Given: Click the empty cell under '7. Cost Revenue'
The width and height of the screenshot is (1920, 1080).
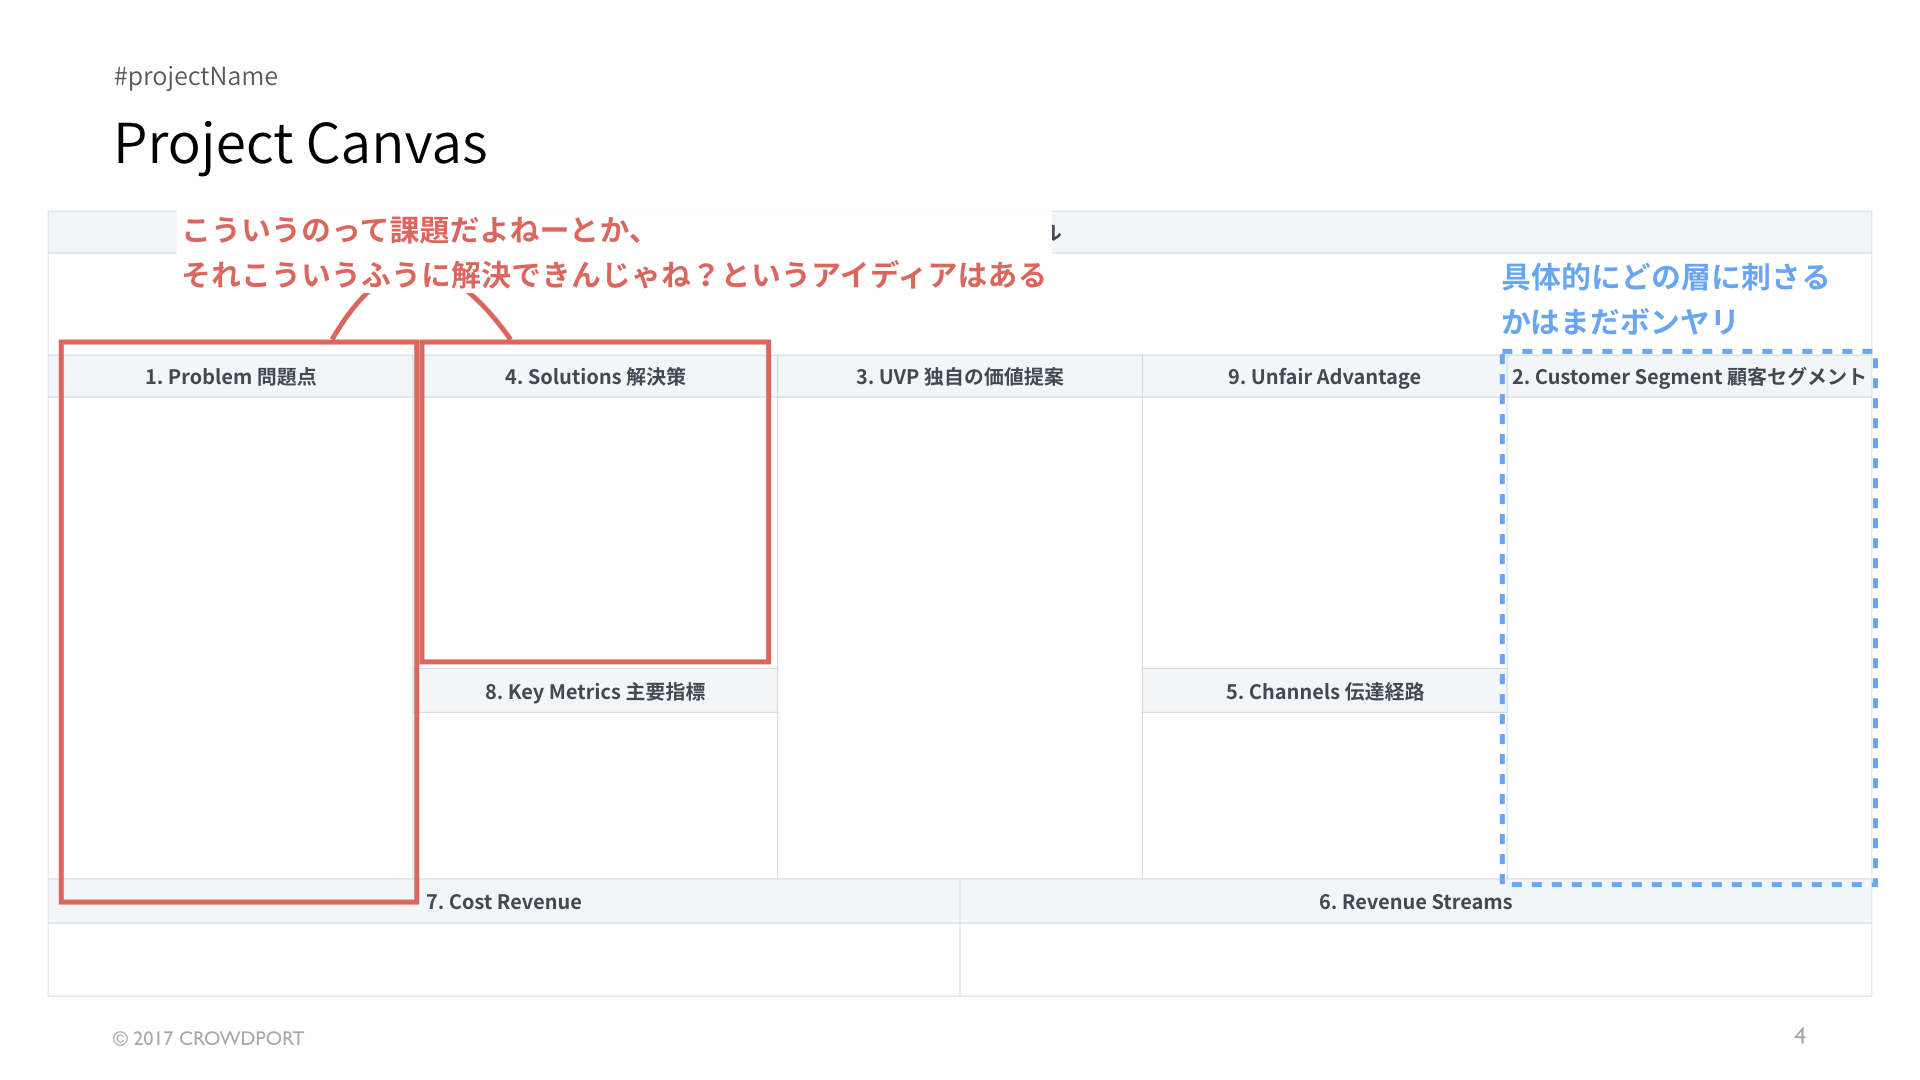Looking at the screenshot, I should (504, 959).
